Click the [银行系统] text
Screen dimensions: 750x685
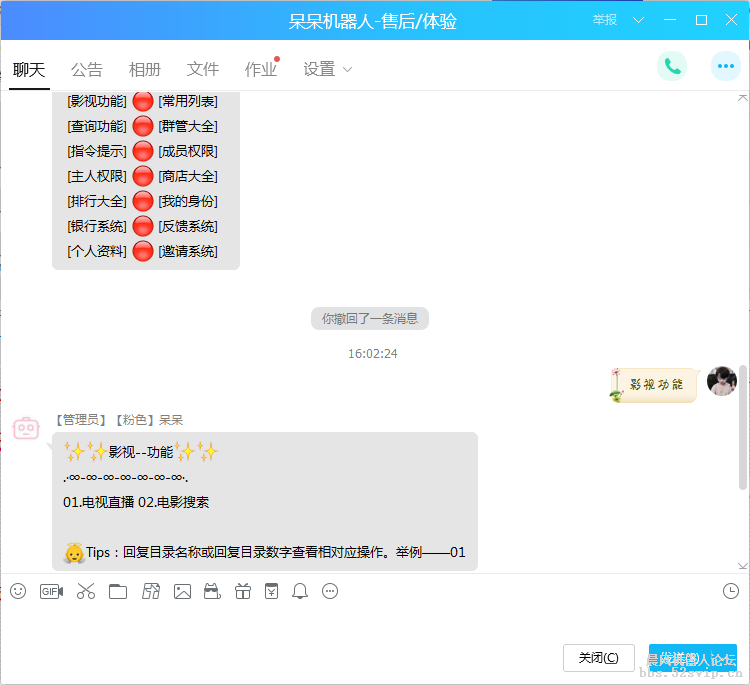click(97, 226)
